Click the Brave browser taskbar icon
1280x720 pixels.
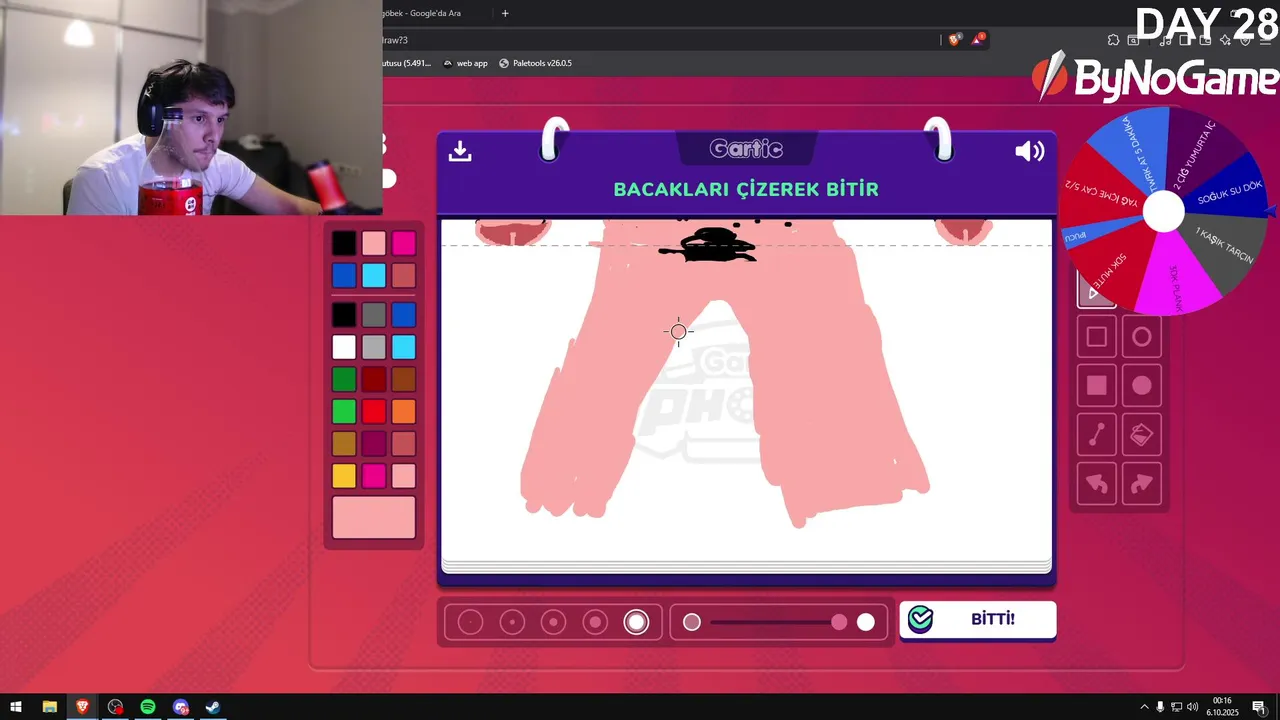click(x=82, y=707)
